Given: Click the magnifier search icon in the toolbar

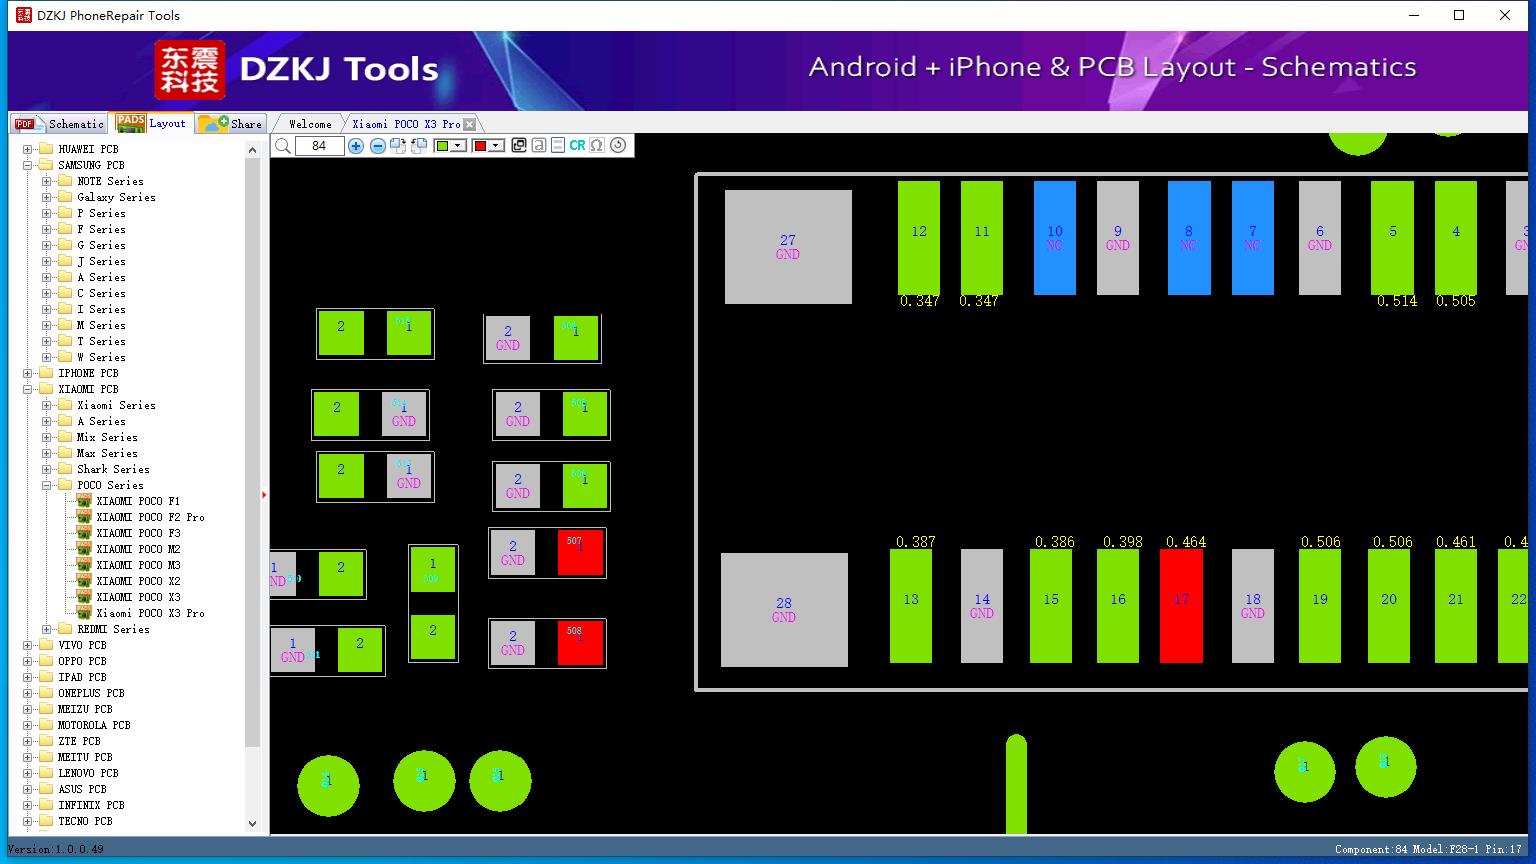Looking at the screenshot, I should [283, 146].
